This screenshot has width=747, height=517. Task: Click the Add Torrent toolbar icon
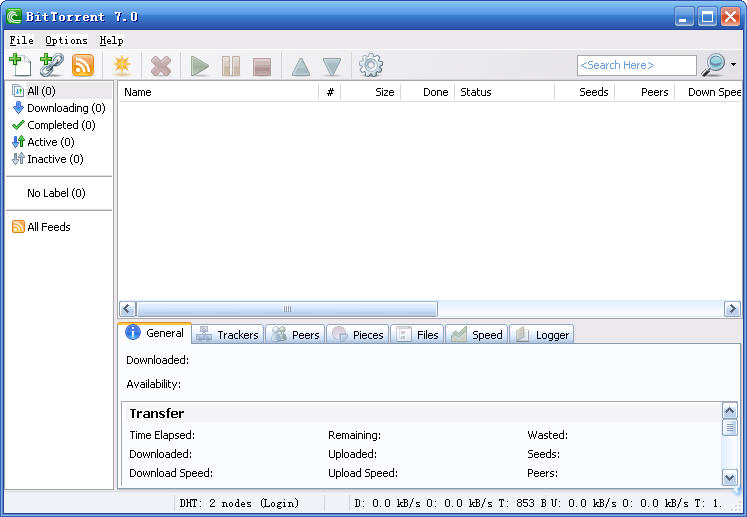click(x=19, y=66)
